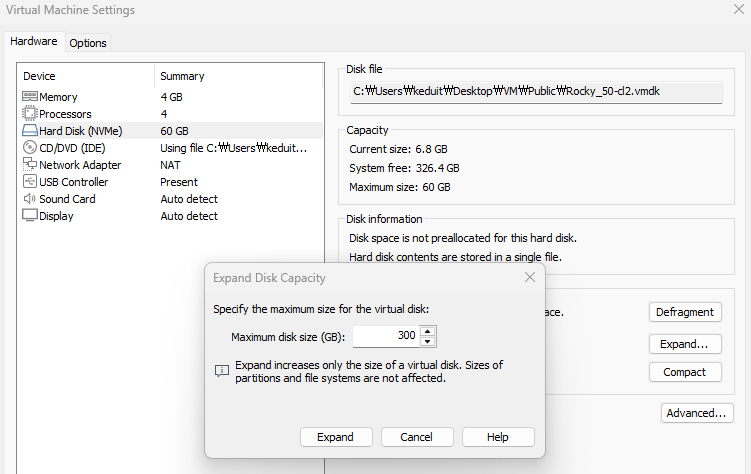Switch to the Hardware tab

point(34,41)
